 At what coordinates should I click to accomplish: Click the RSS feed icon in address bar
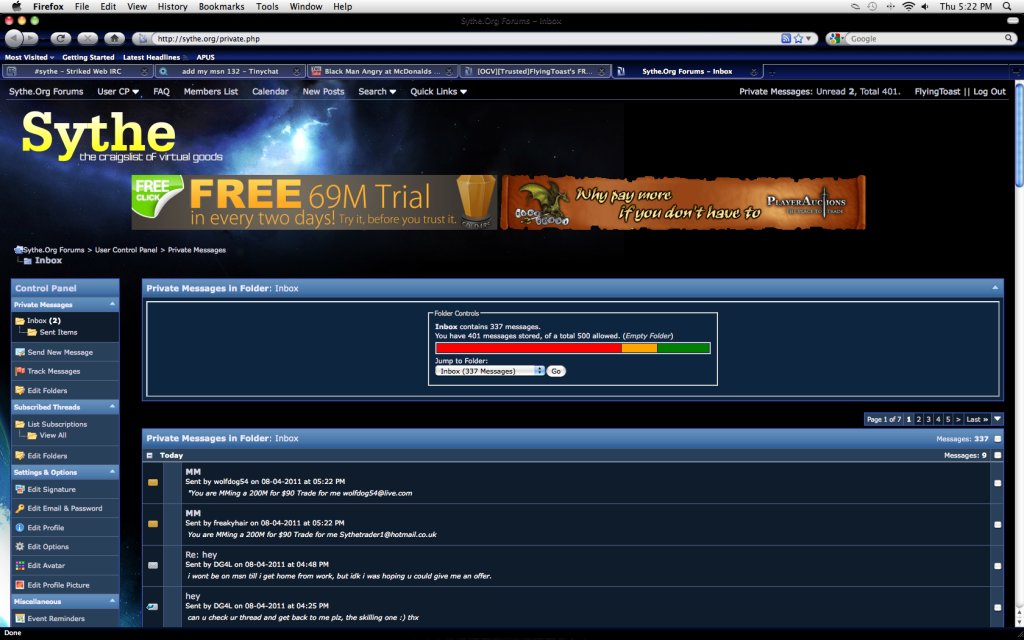(786, 39)
